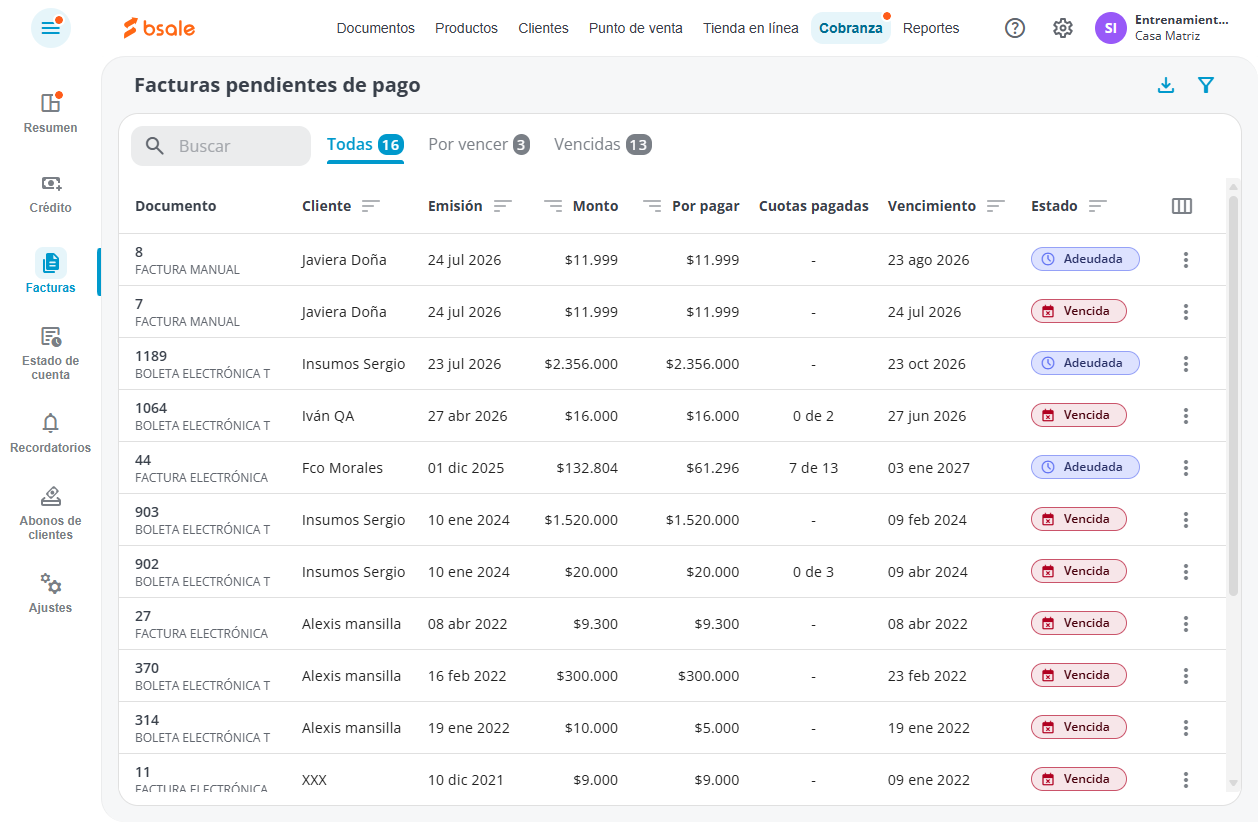Open actions menu for document 27

[x=1186, y=624]
